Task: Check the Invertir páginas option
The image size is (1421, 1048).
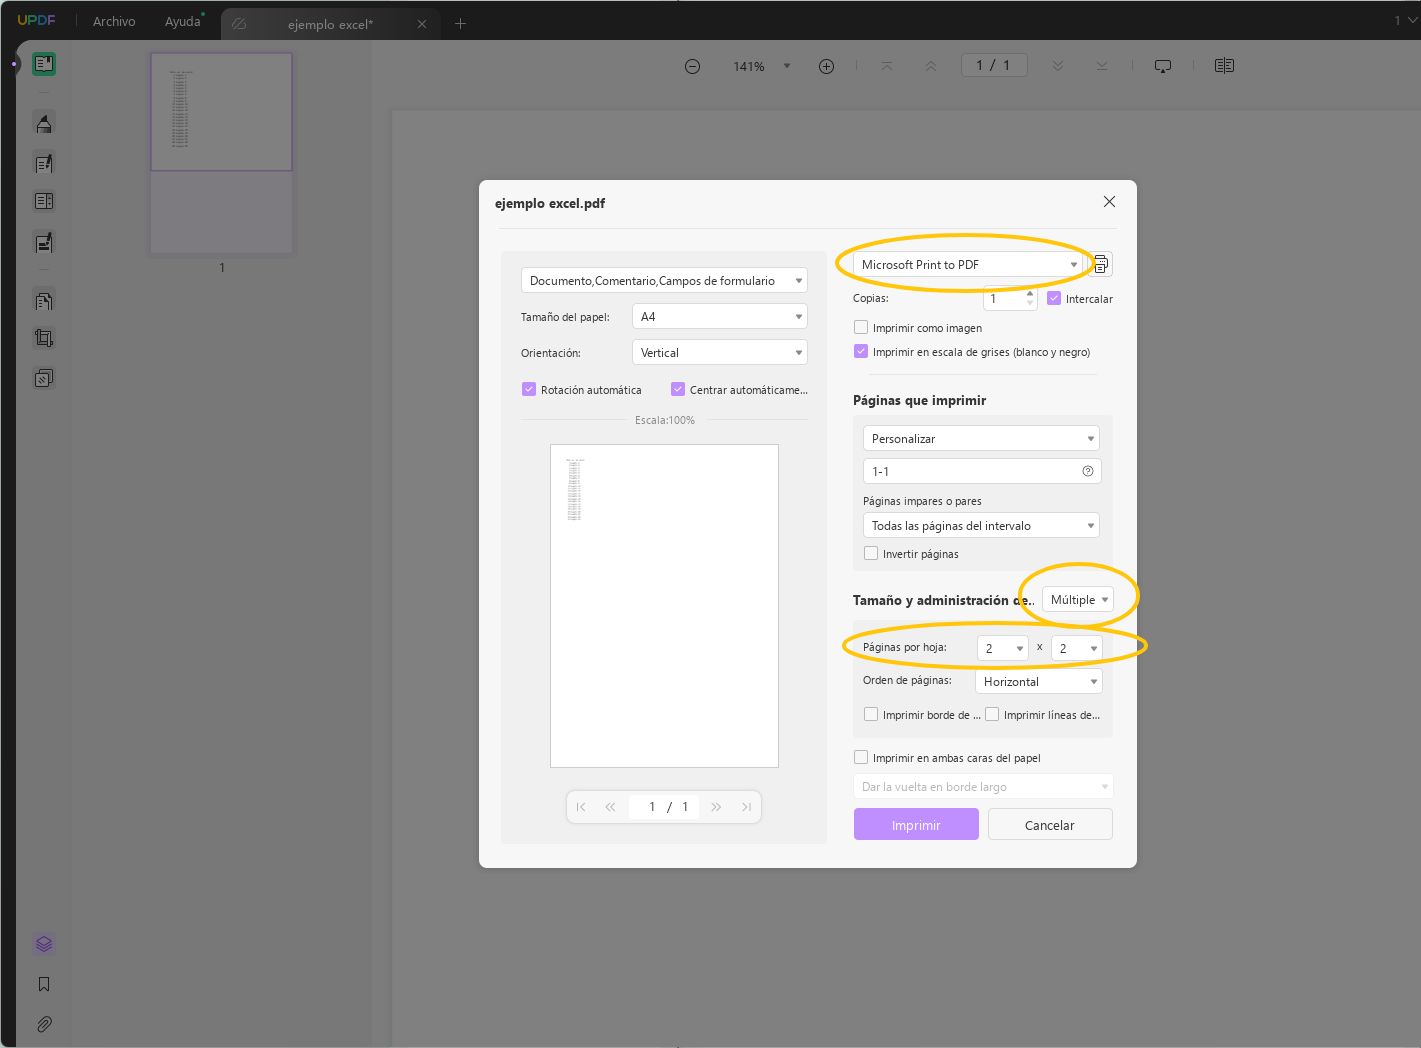Action: 871,553
